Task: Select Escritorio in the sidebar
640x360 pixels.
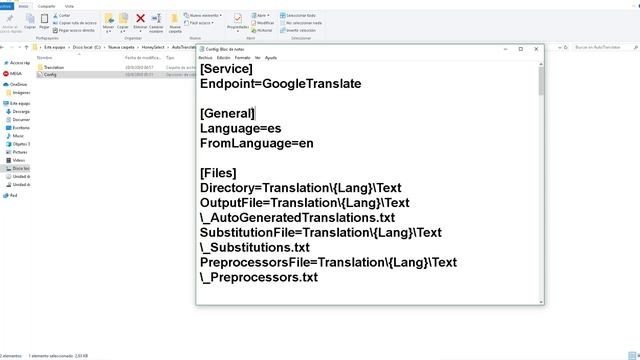Action: tap(18, 128)
